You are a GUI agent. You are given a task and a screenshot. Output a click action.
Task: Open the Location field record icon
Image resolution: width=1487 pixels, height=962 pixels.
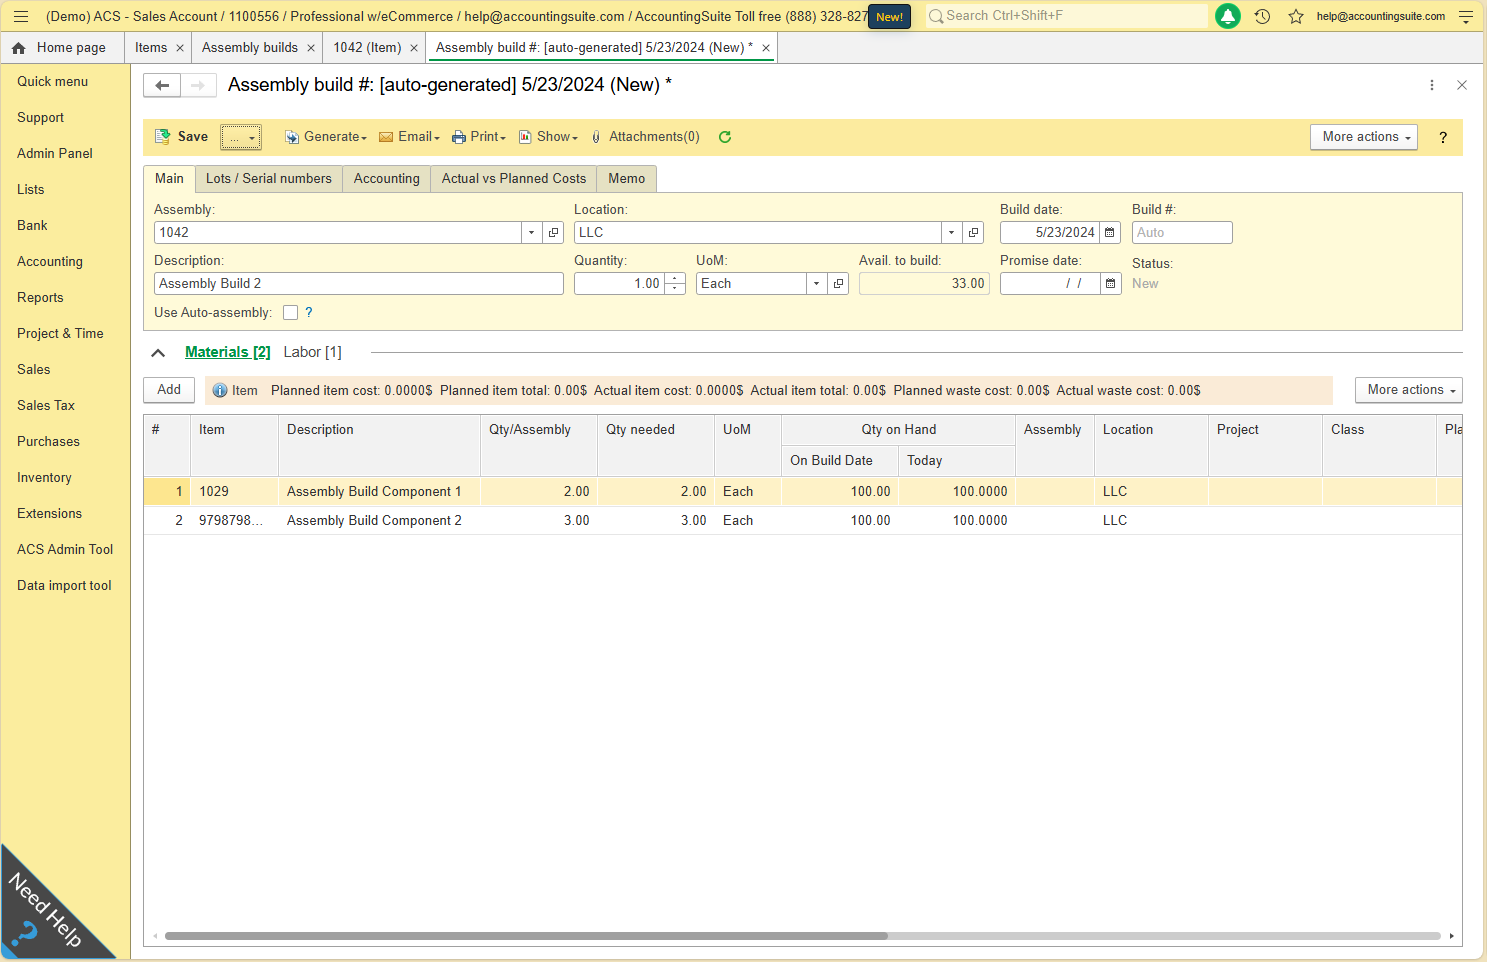click(973, 232)
